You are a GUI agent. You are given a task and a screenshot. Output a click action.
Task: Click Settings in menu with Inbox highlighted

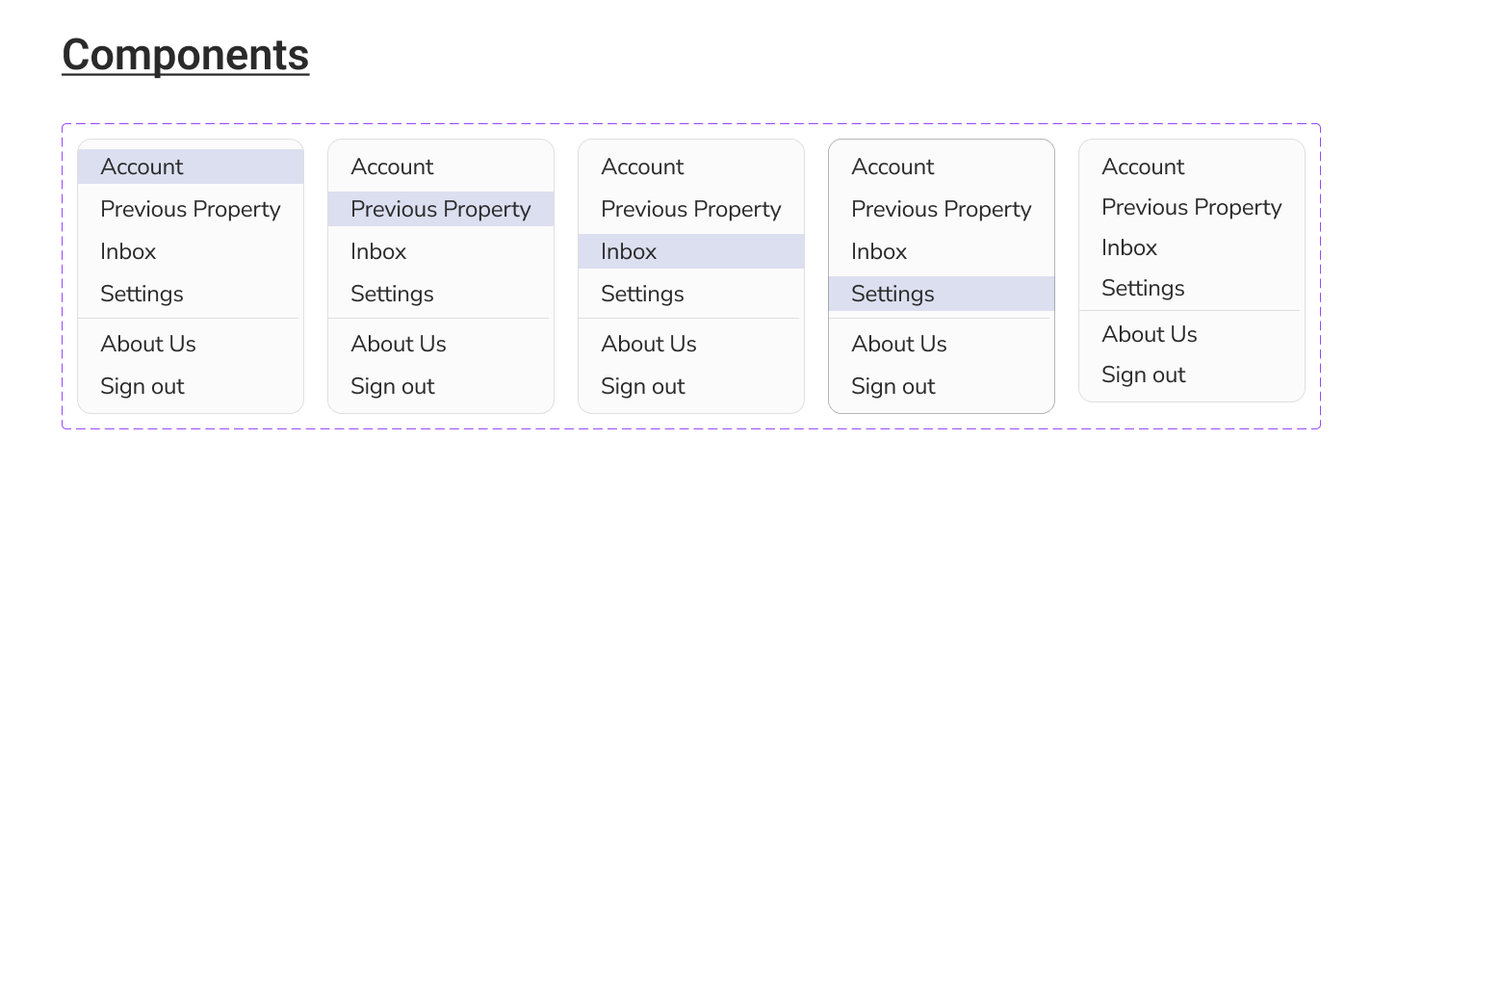click(642, 294)
